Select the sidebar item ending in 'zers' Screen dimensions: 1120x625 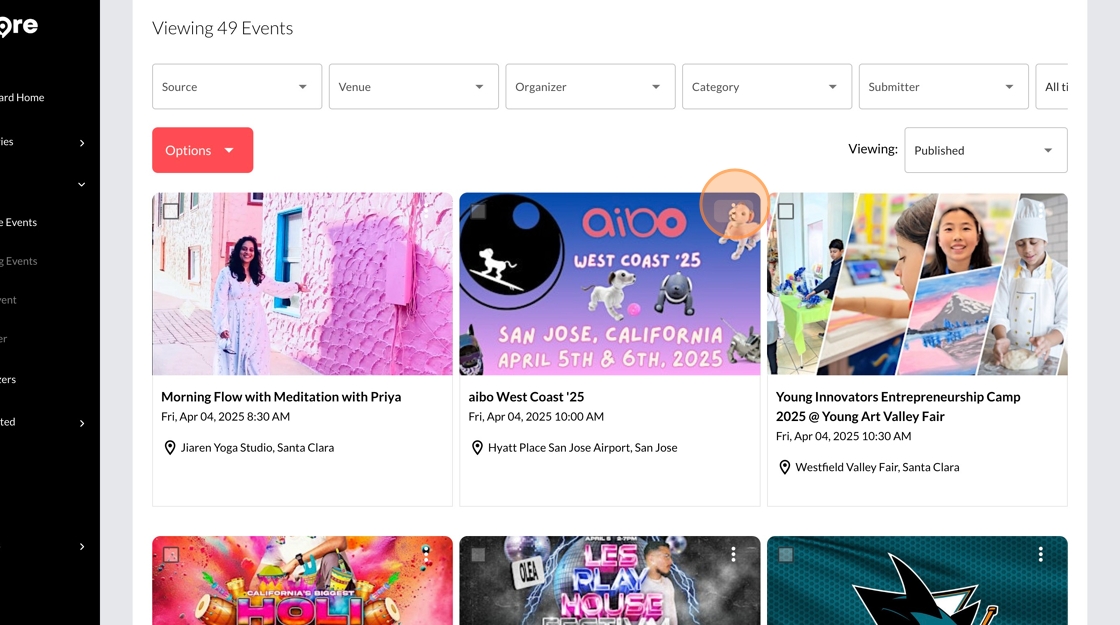point(8,379)
